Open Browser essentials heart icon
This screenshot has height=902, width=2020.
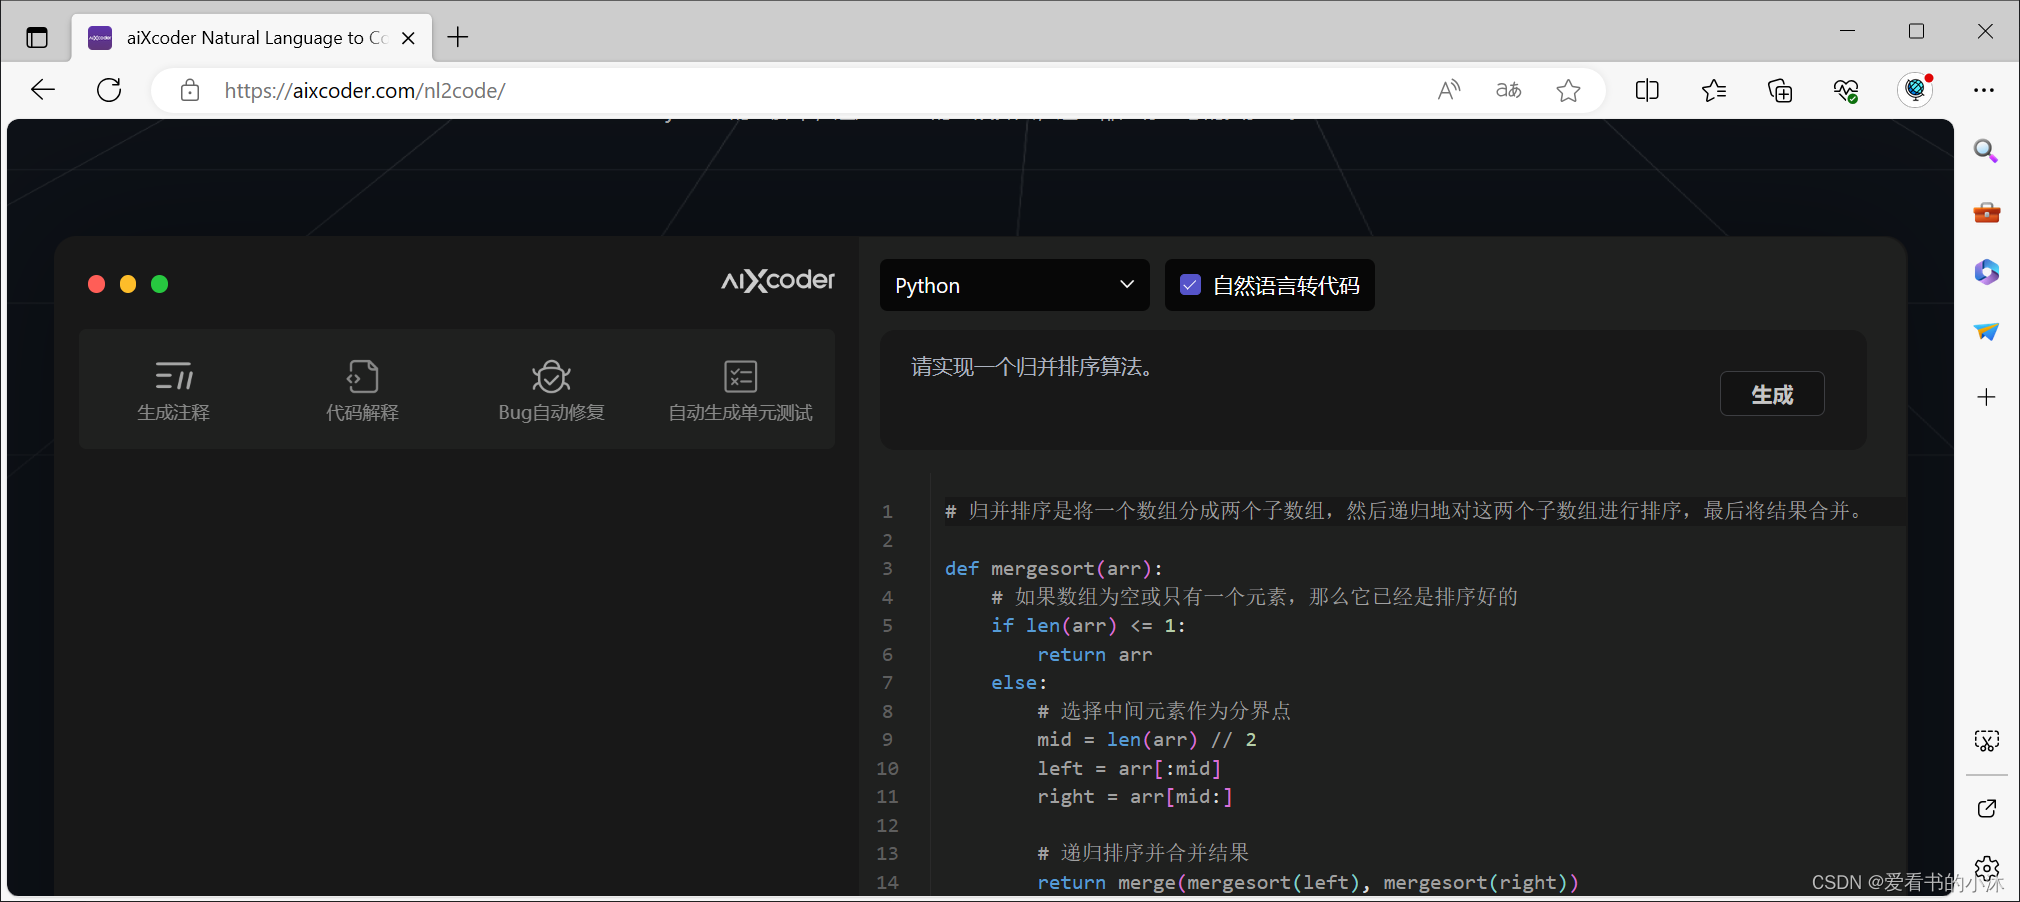(x=1846, y=90)
